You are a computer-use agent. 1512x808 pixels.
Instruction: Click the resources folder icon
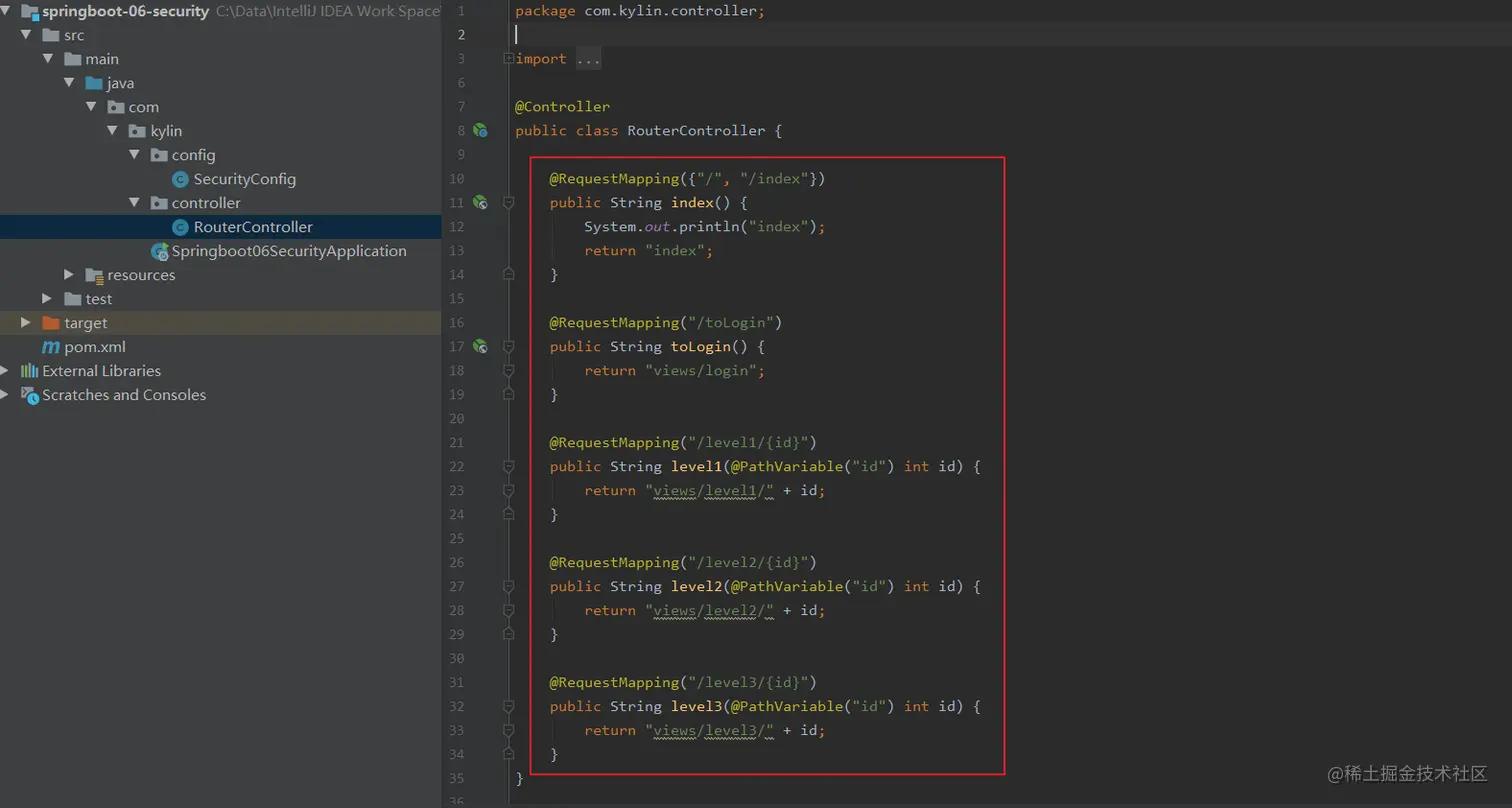95,275
